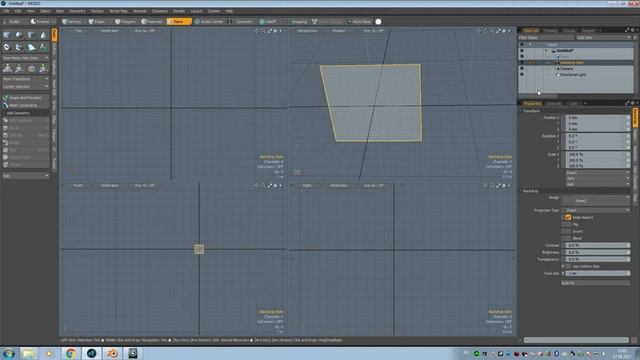Click icon right of the command field

coord(634,340)
